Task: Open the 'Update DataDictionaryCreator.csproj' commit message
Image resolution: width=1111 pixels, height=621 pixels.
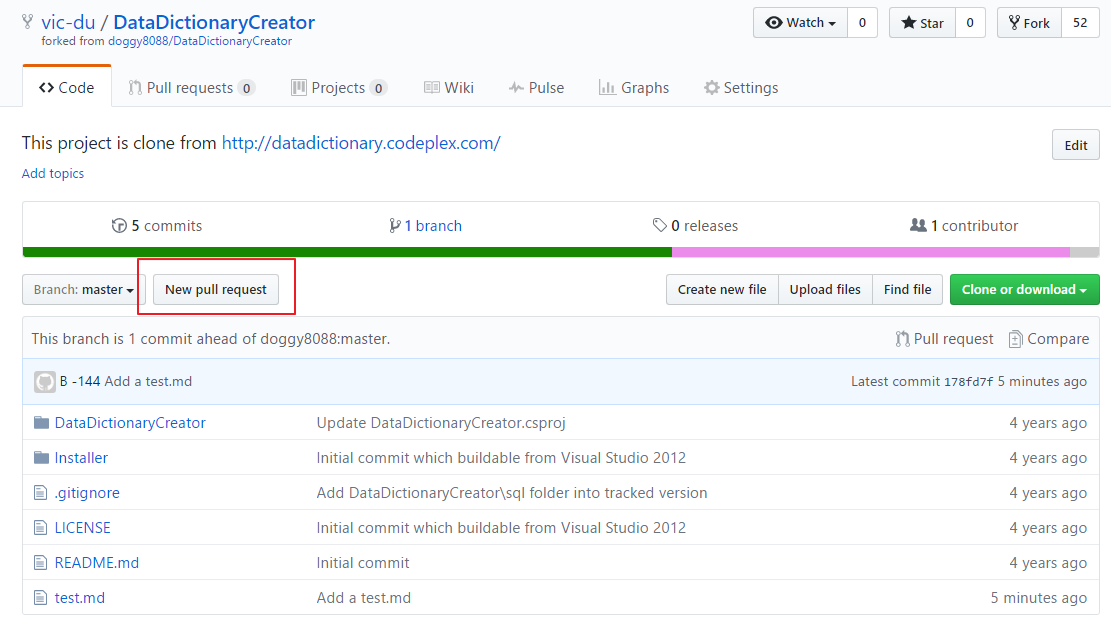Action: coord(441,423)
